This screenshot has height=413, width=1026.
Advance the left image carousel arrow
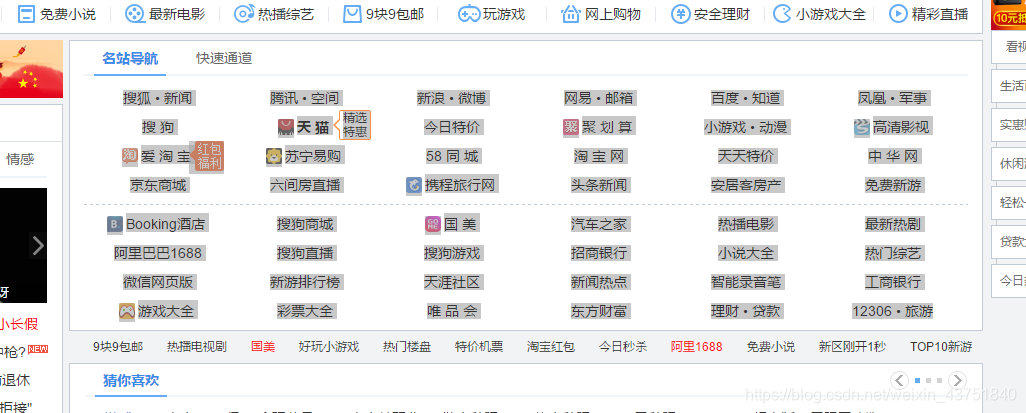tap(38, 245)
